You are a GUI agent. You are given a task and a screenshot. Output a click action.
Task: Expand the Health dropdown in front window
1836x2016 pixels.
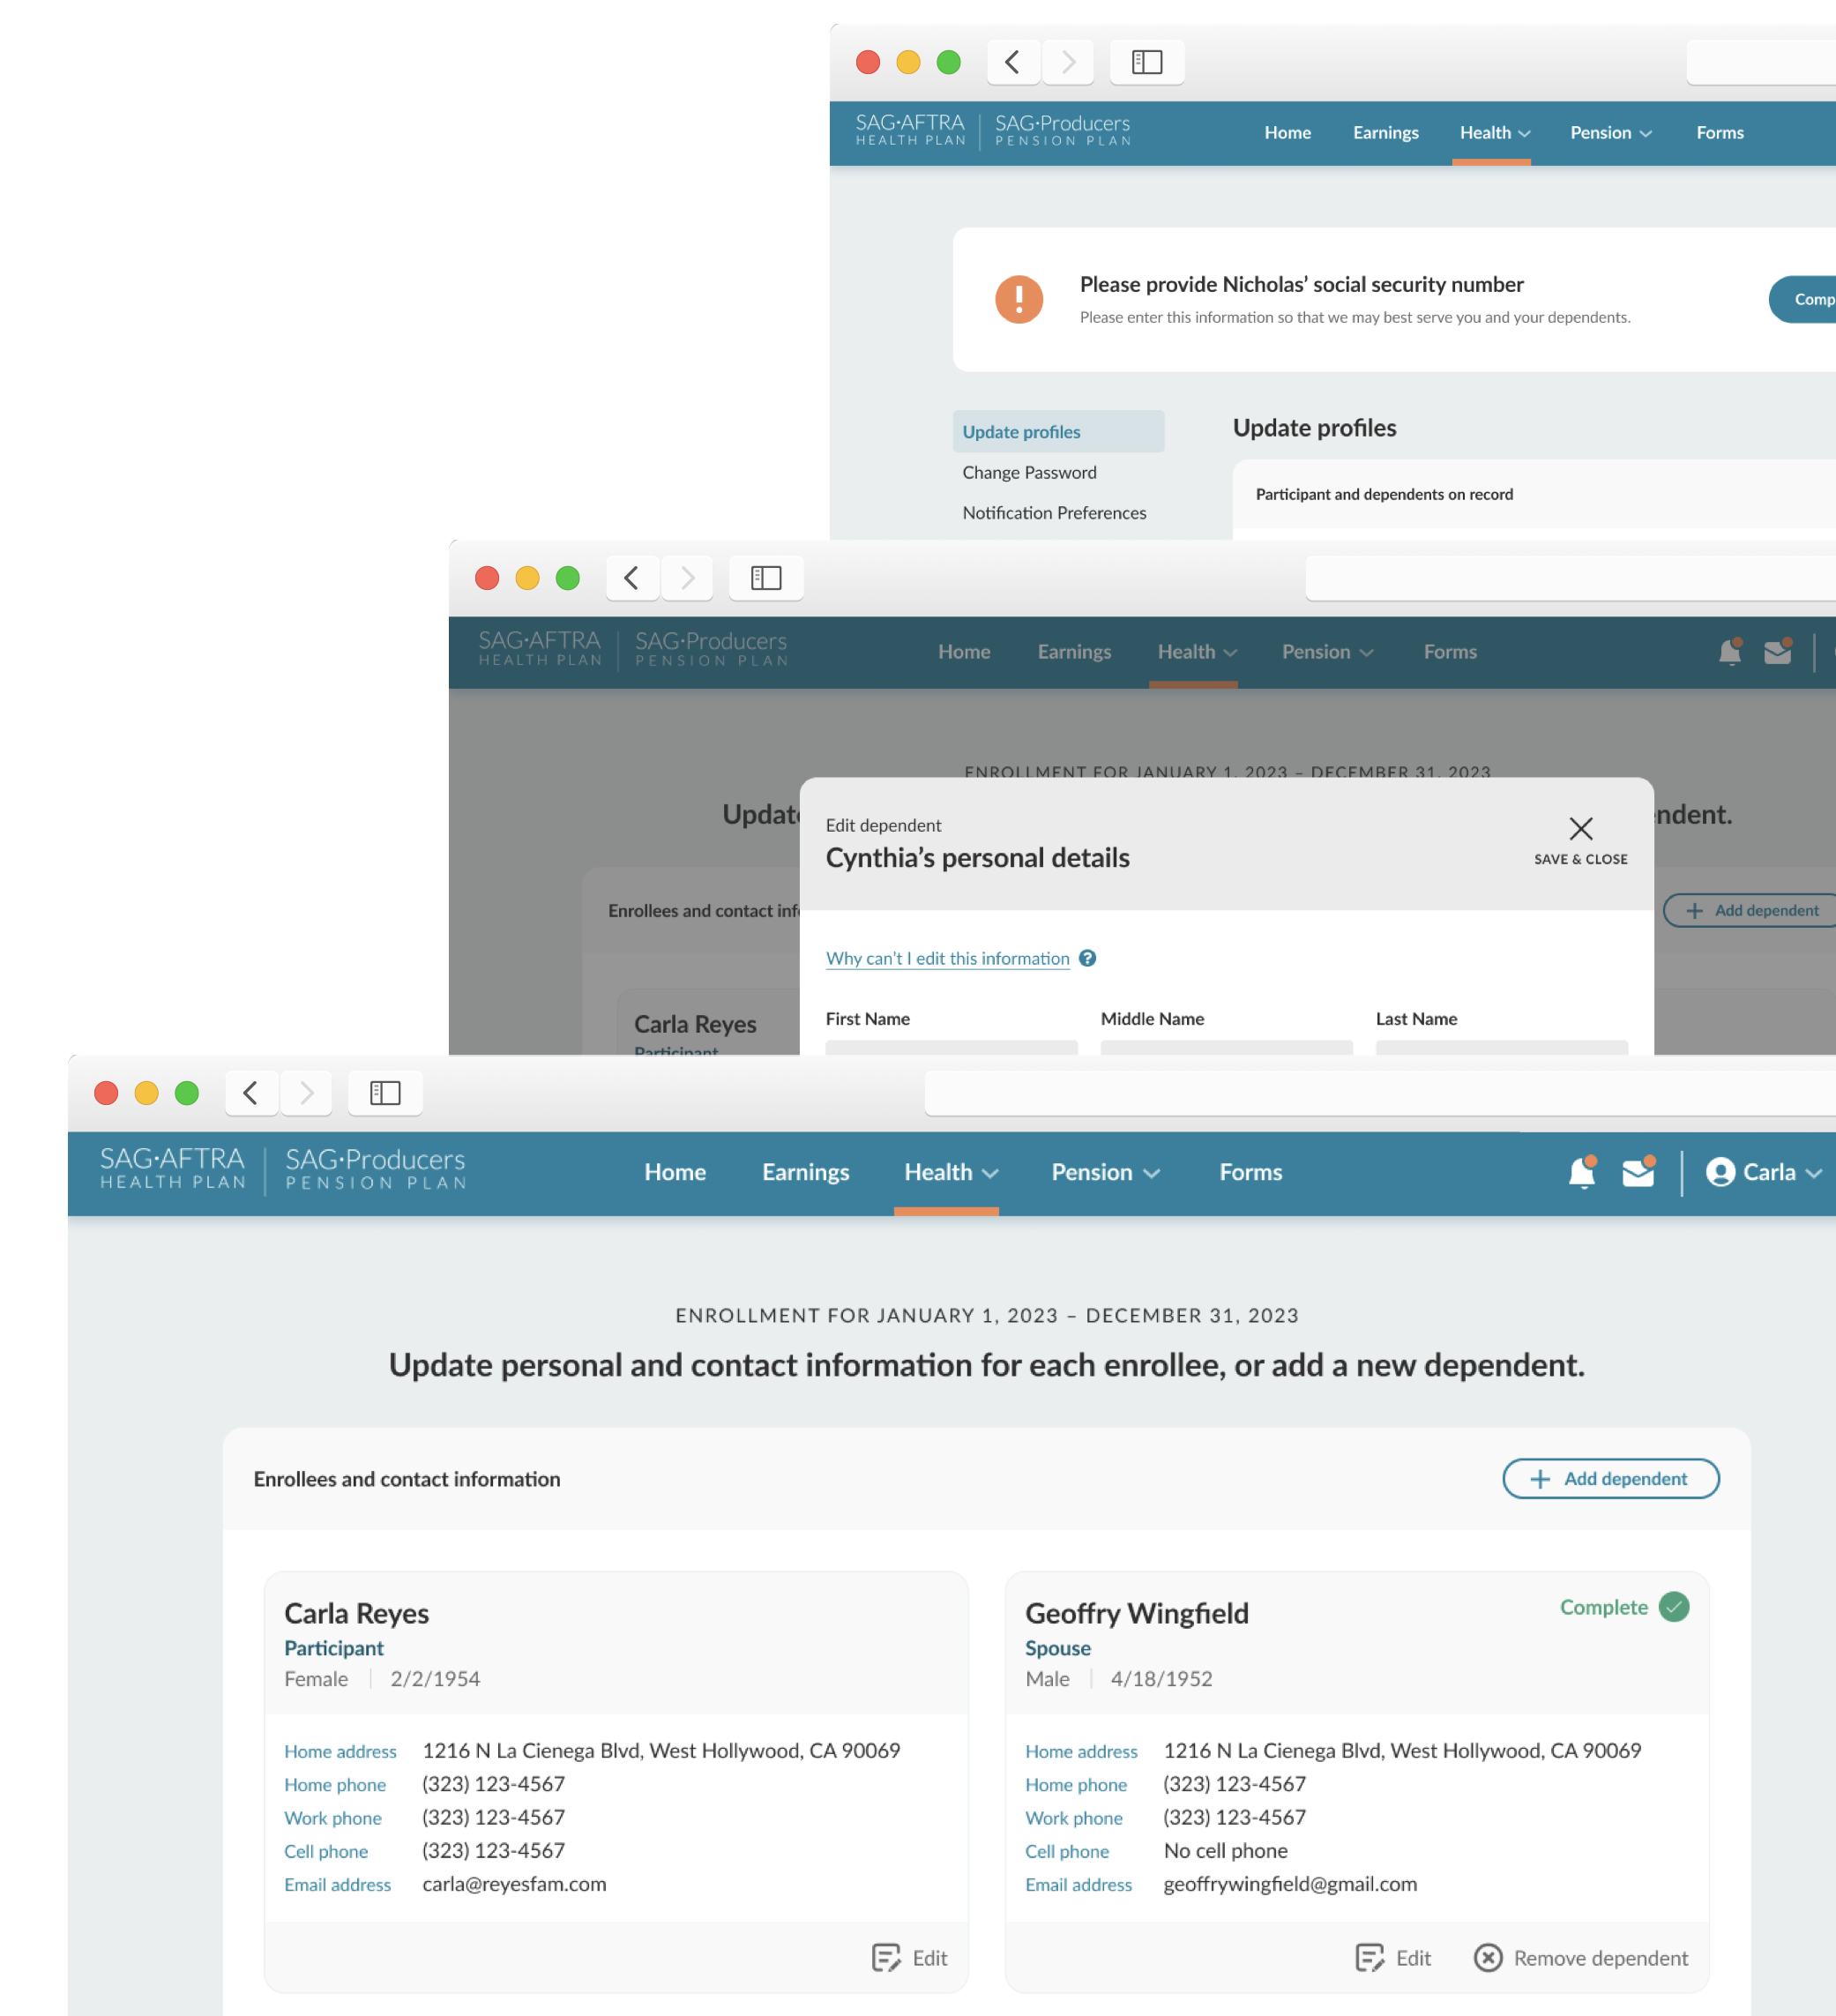[950, 1172]
